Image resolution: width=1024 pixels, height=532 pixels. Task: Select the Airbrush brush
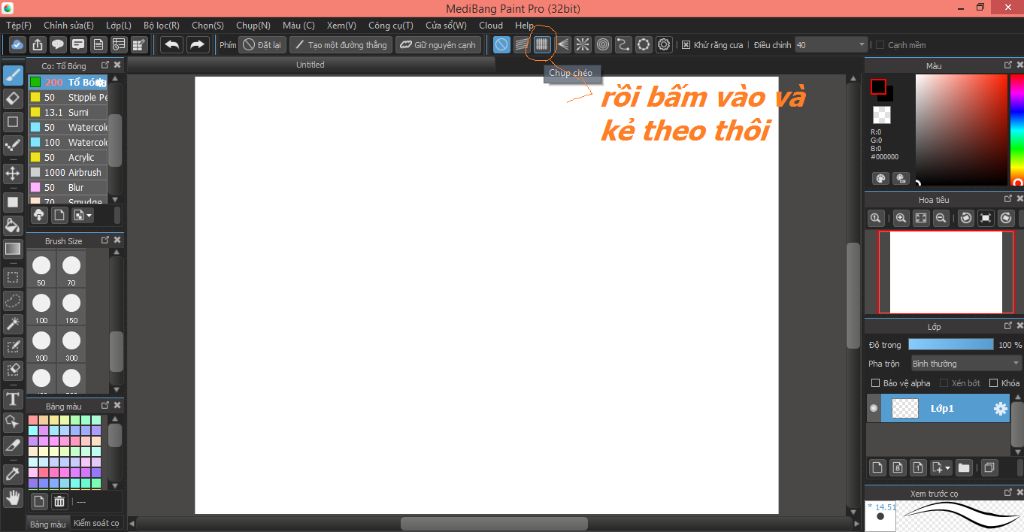(68, 172)
